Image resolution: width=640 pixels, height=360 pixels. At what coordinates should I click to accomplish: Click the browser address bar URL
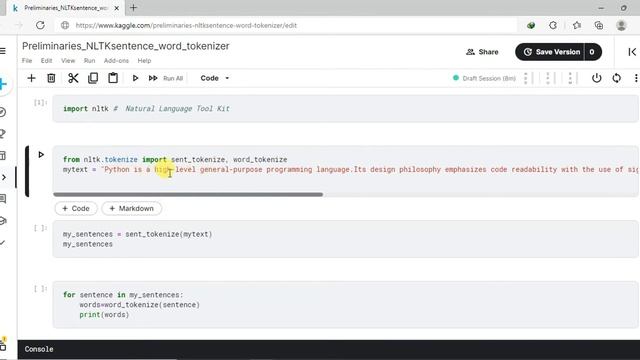coord(186,25)
